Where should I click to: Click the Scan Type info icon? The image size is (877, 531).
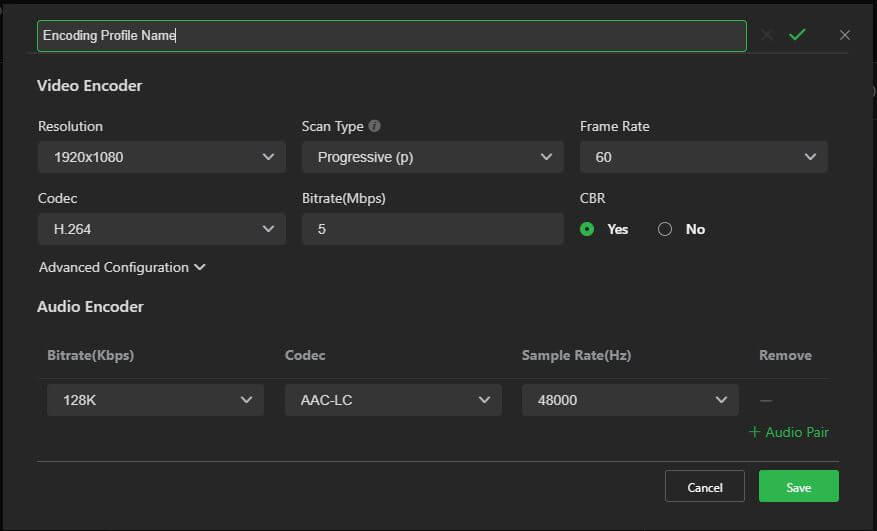point(374,127)
